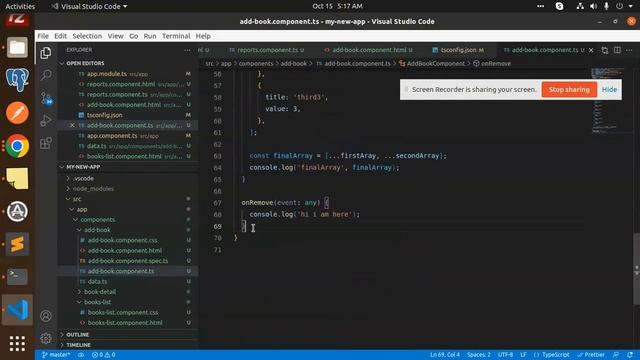Open editor more actions ellipsis

point(629,50)
